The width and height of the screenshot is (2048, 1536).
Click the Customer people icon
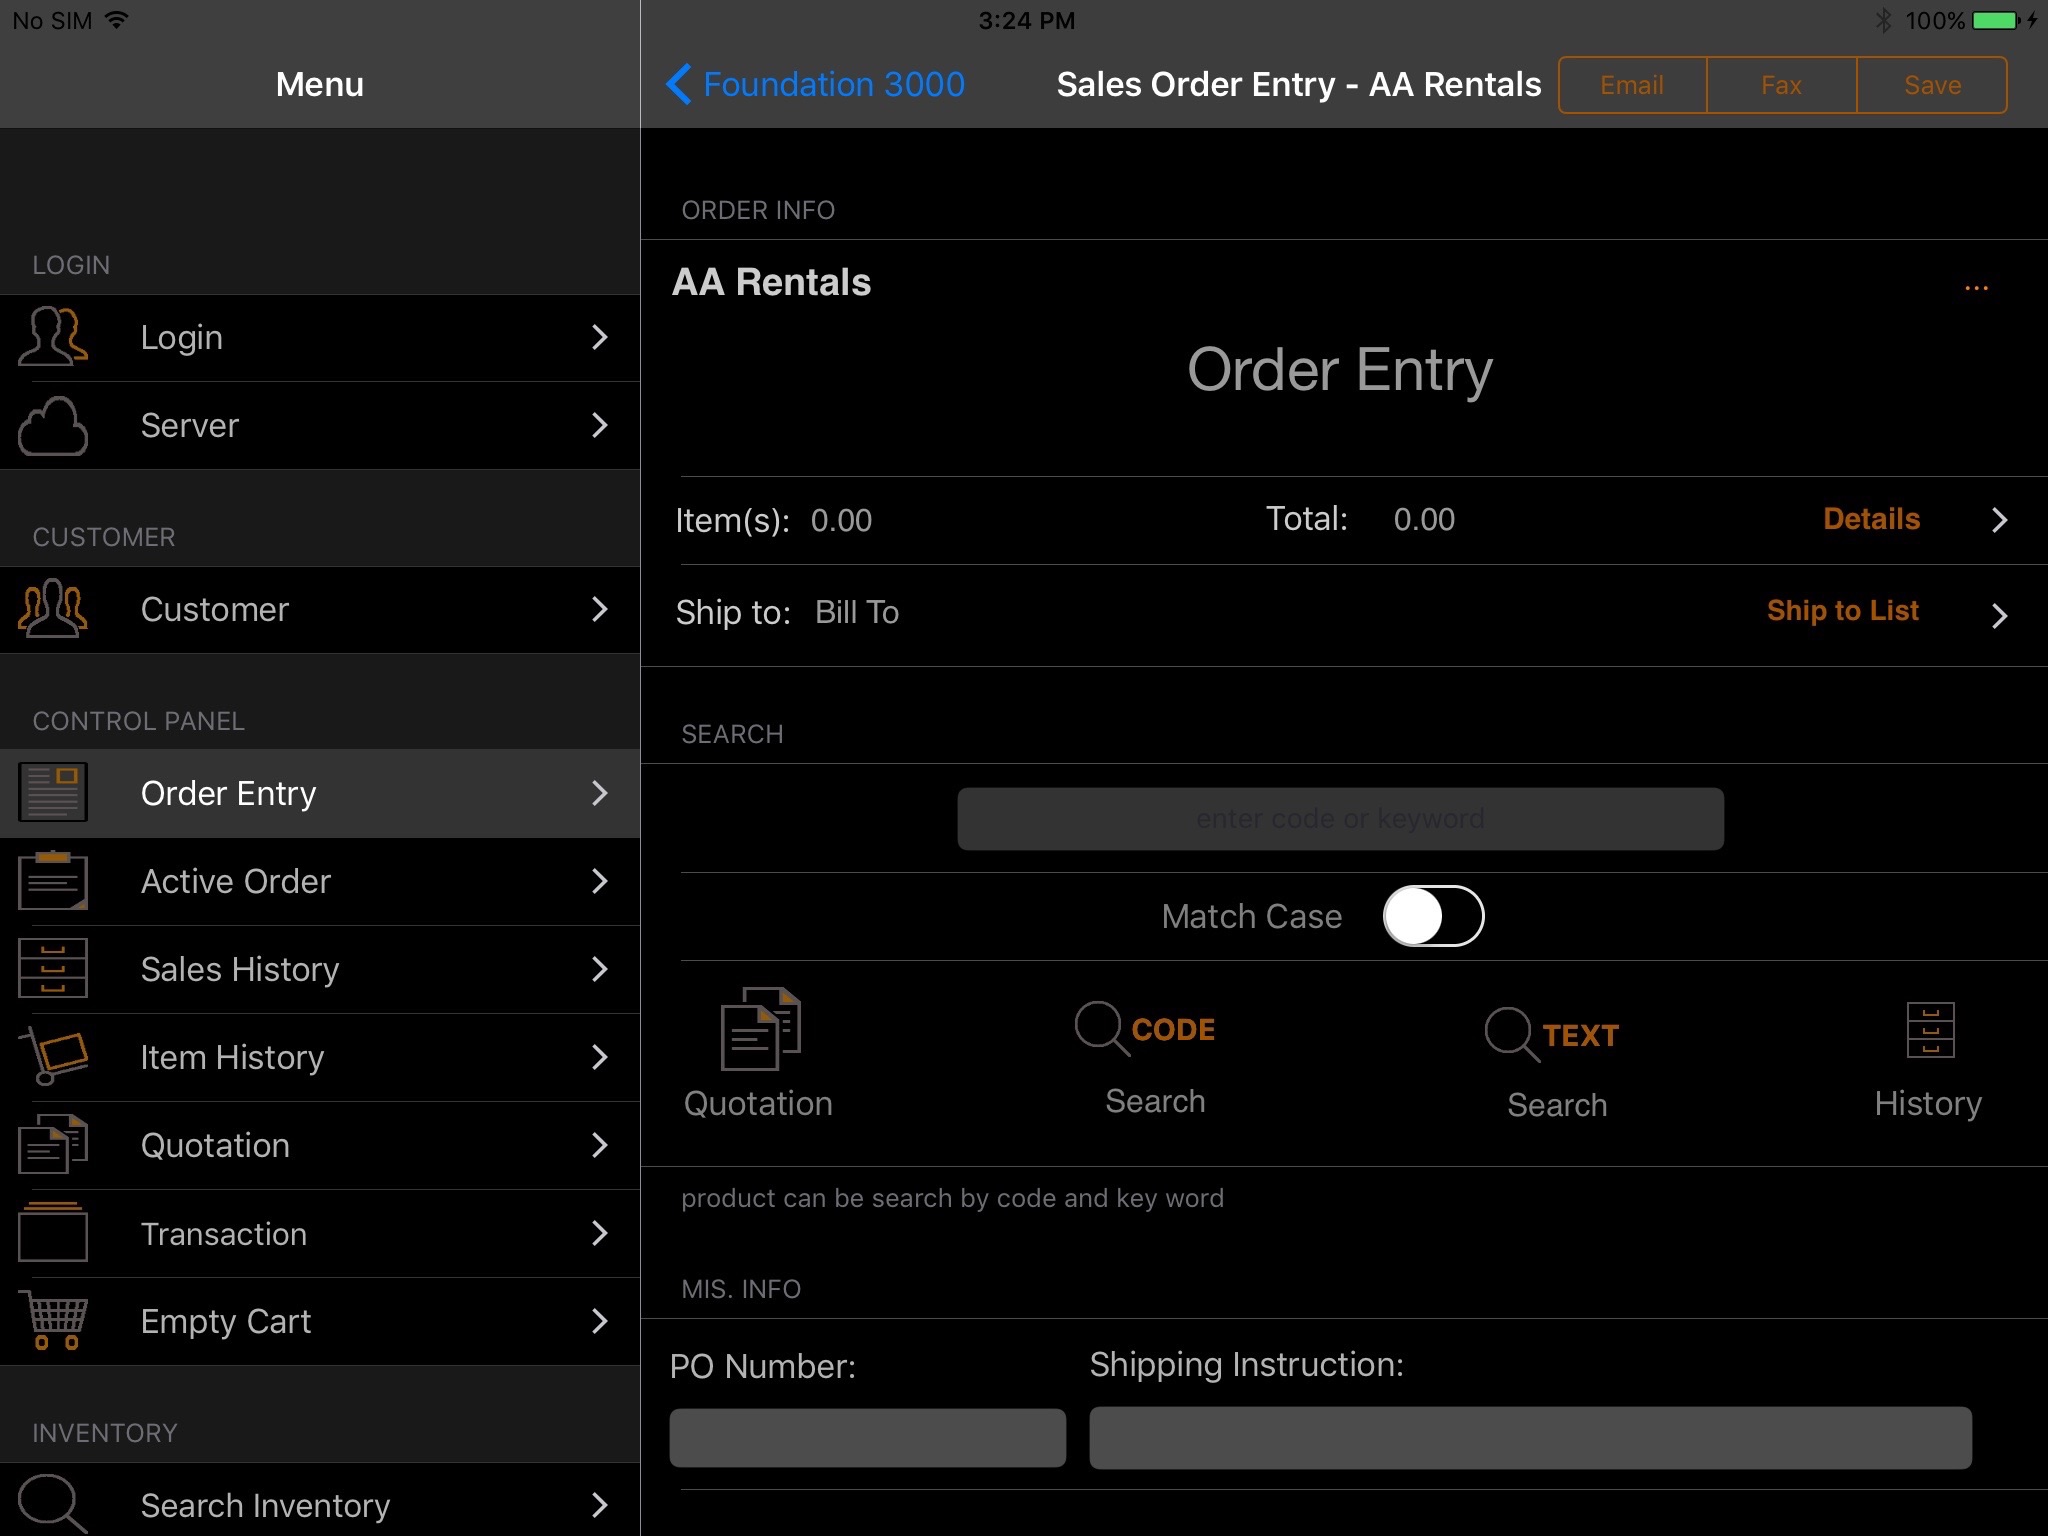pyautogui.click(x=54, y=609)
